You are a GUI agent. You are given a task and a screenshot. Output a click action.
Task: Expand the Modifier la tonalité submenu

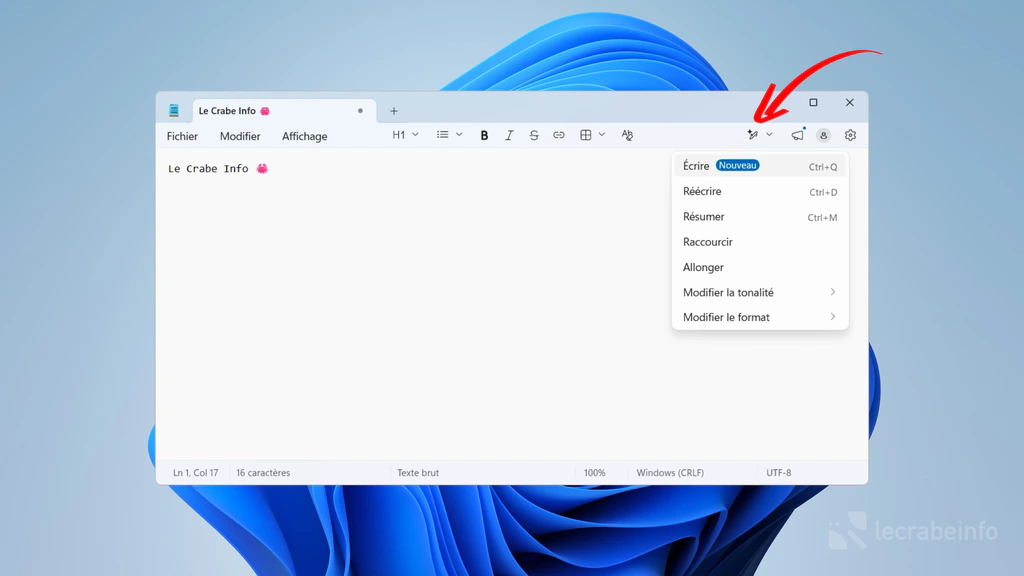[728, 292]
